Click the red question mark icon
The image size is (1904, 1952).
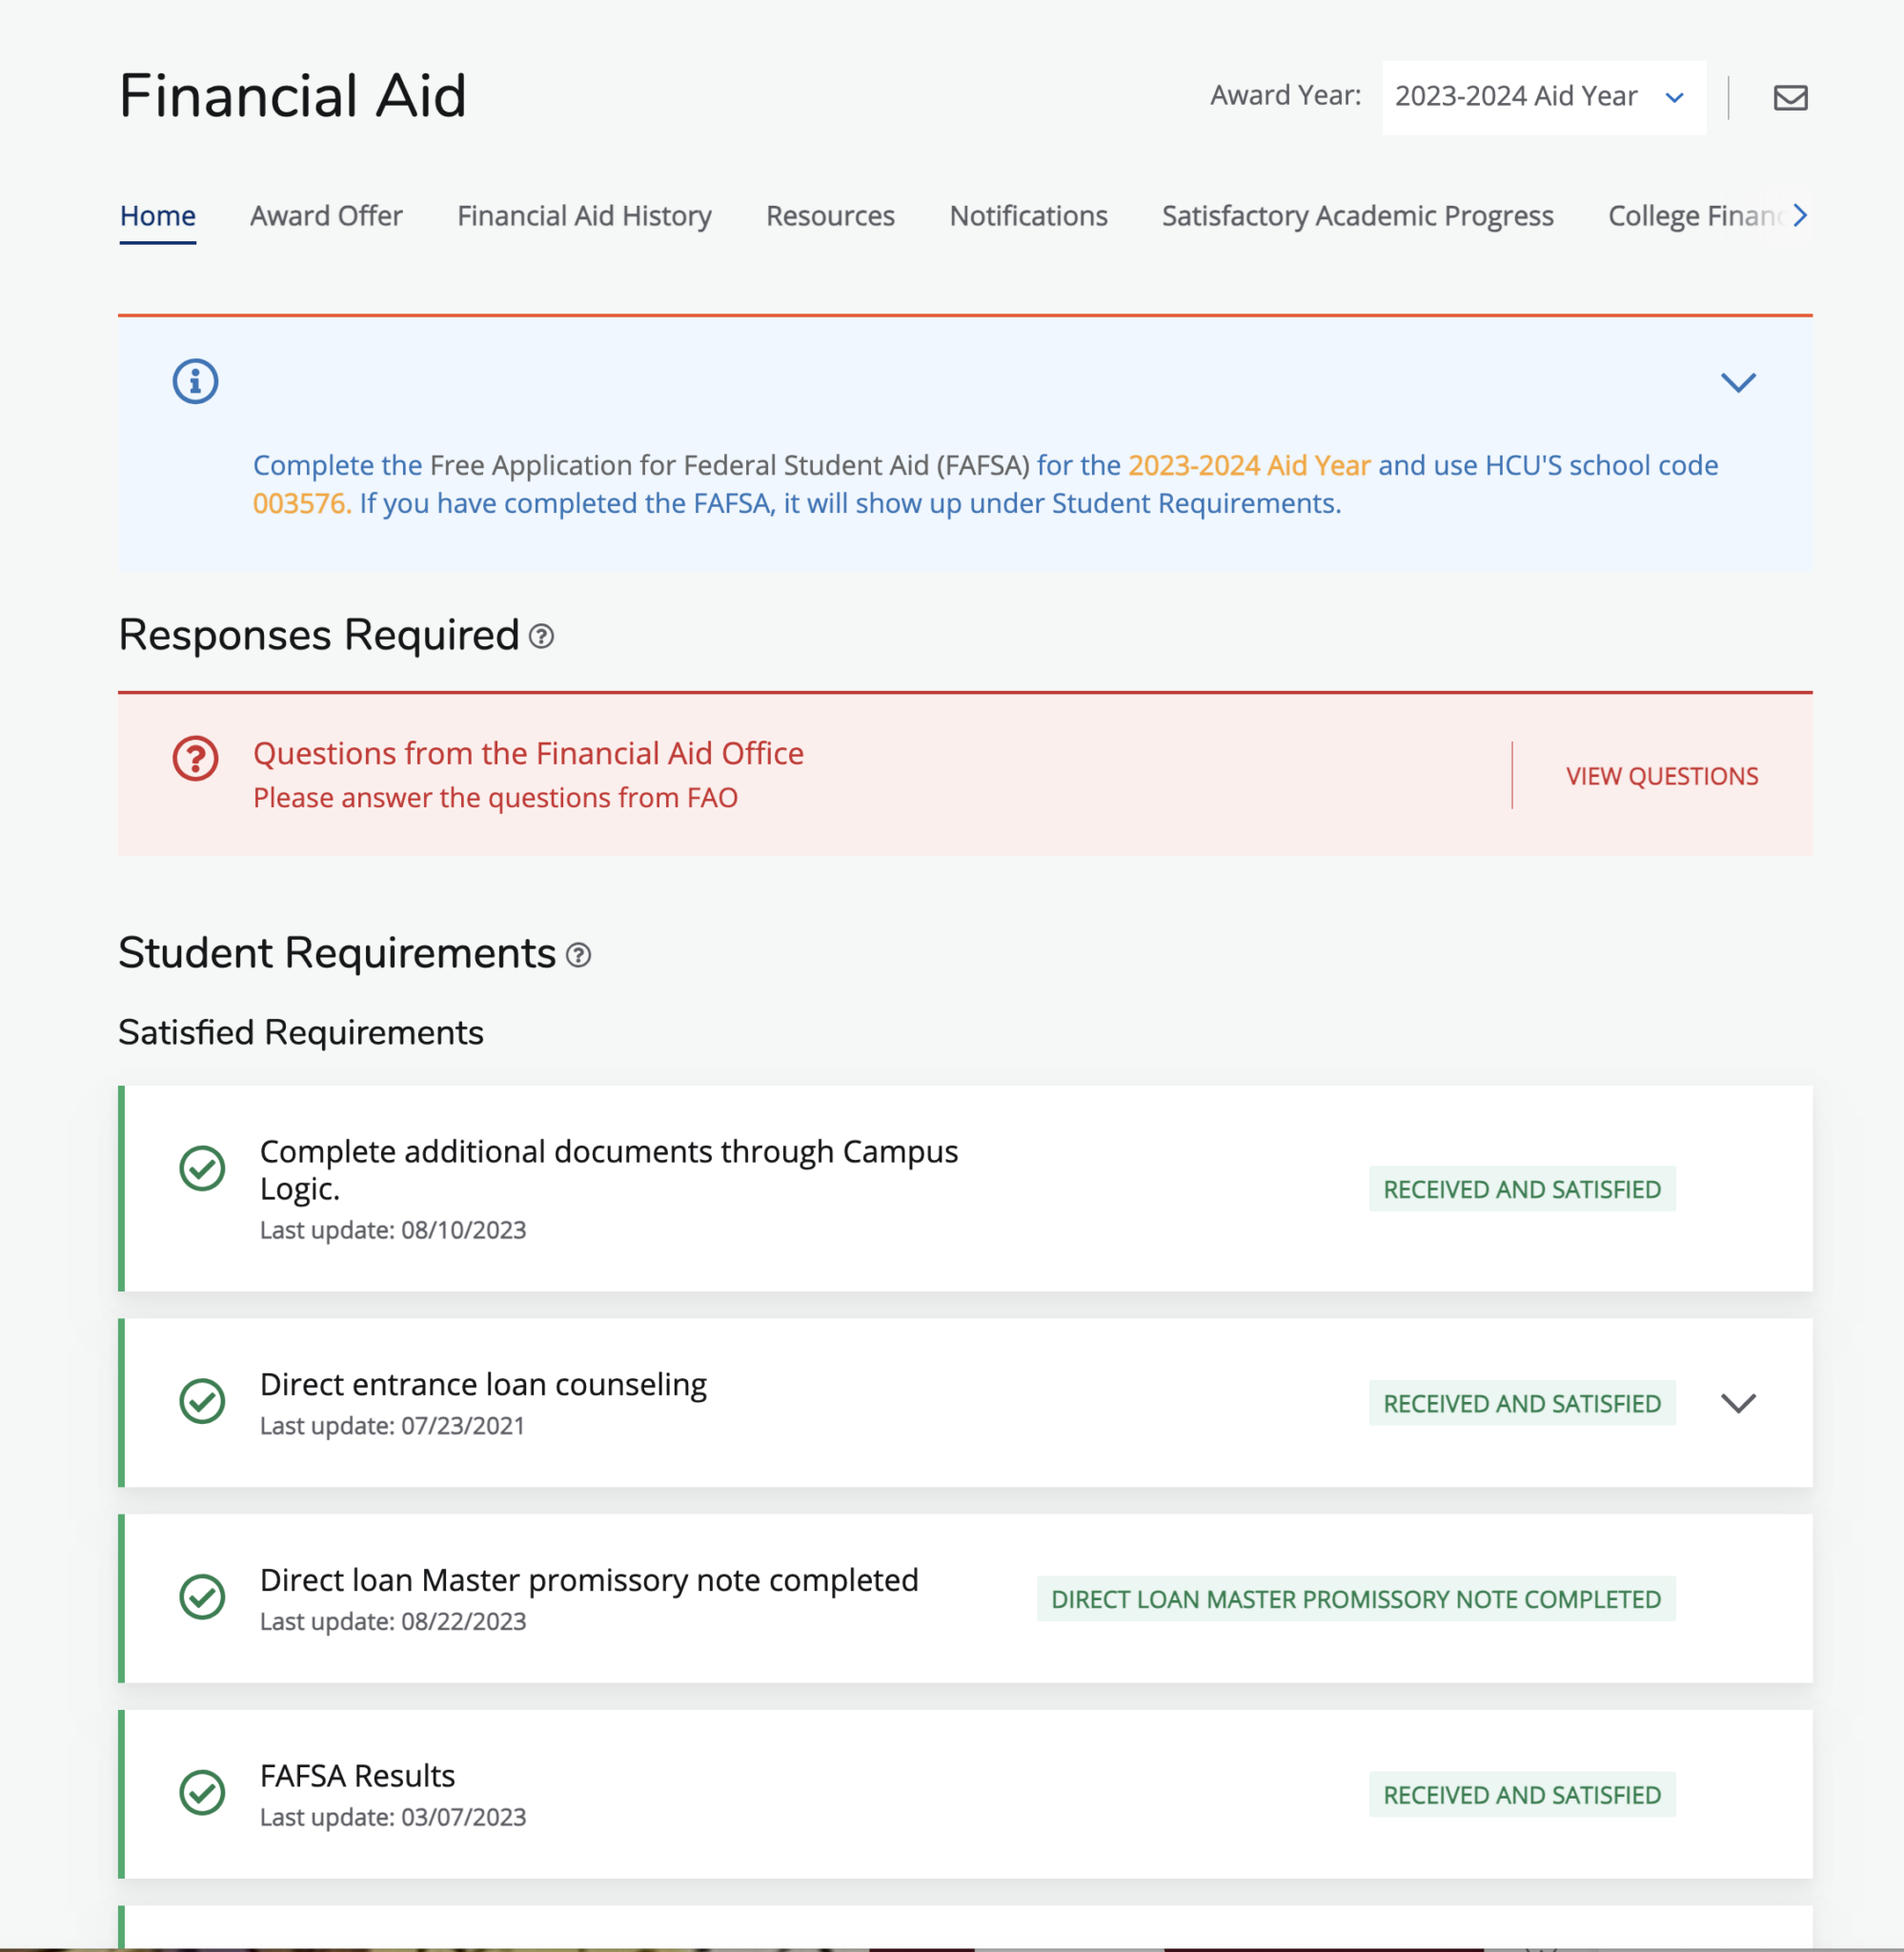[x=195, y=758]
